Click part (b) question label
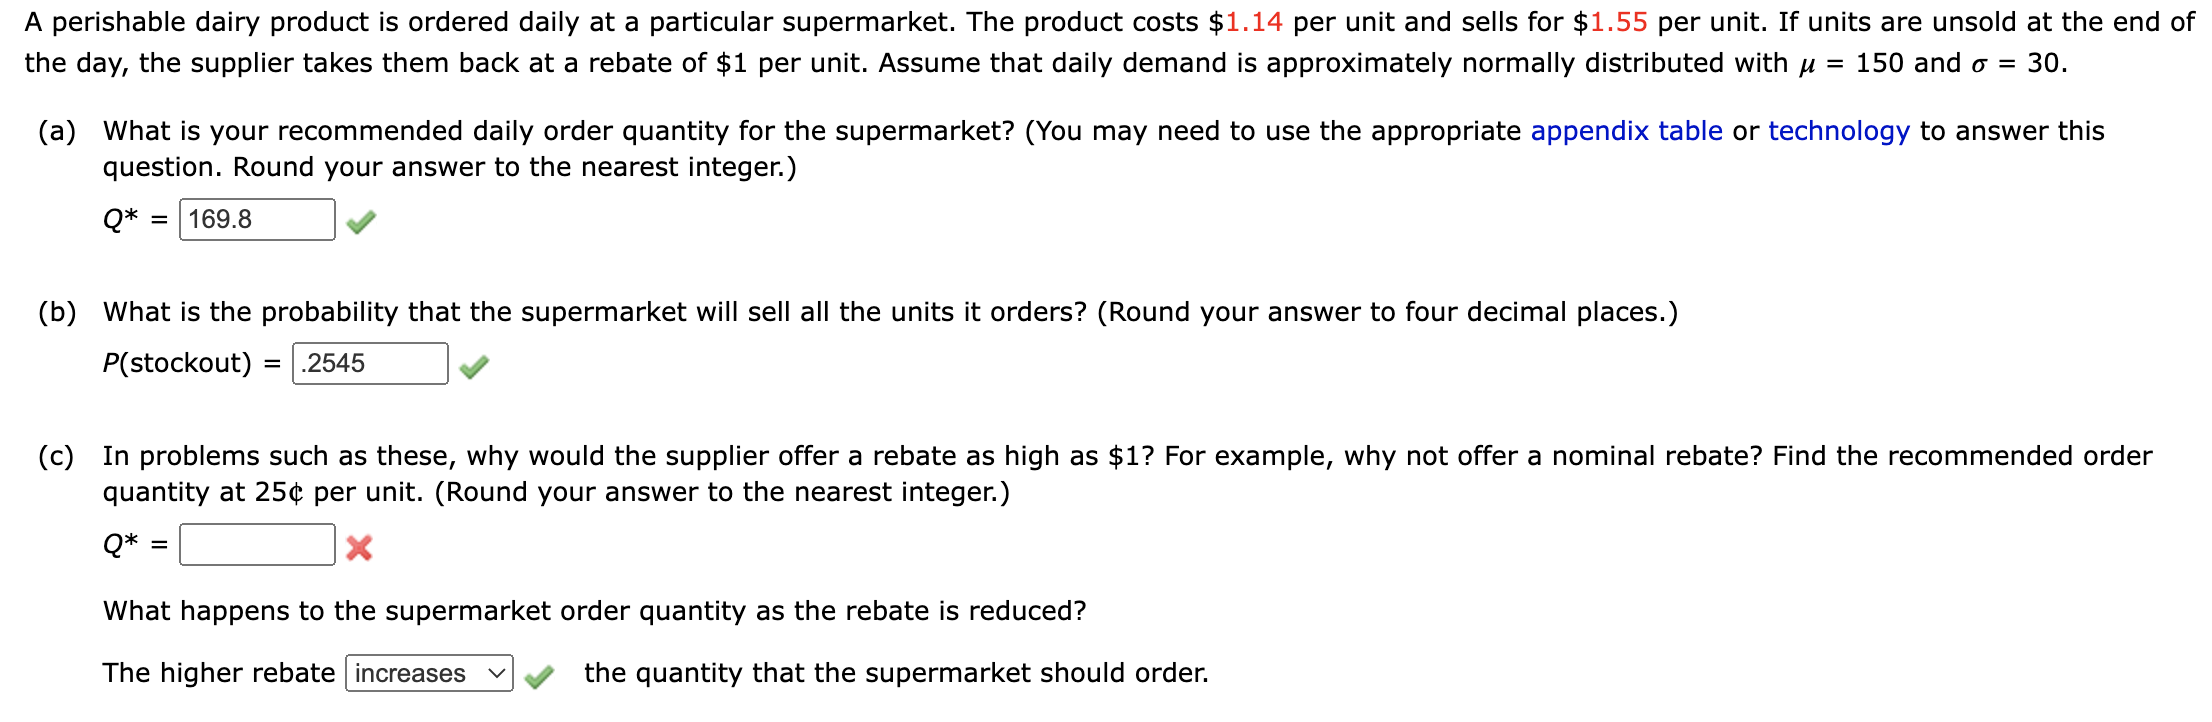Image resolution: width=2212 pixels, height=722 pixels. (58, 311)
